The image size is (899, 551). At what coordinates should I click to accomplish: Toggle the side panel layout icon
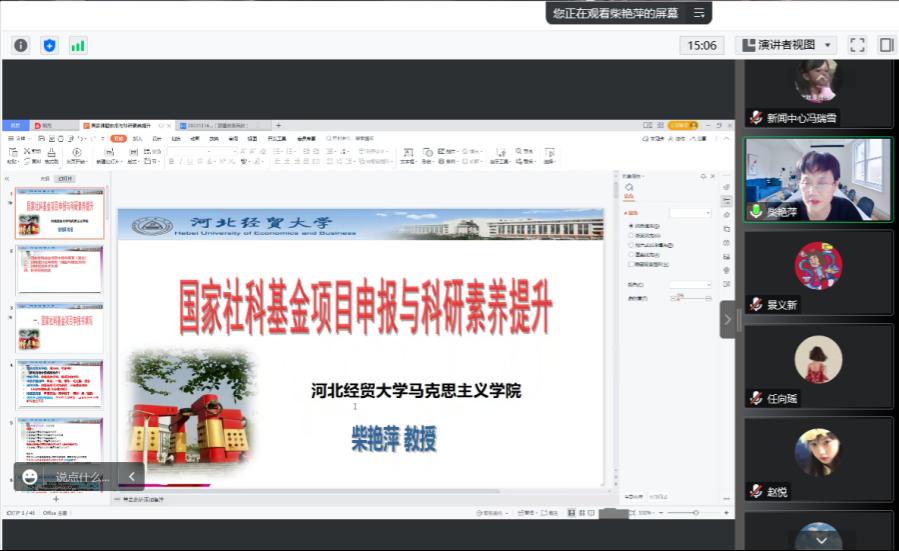886,45
